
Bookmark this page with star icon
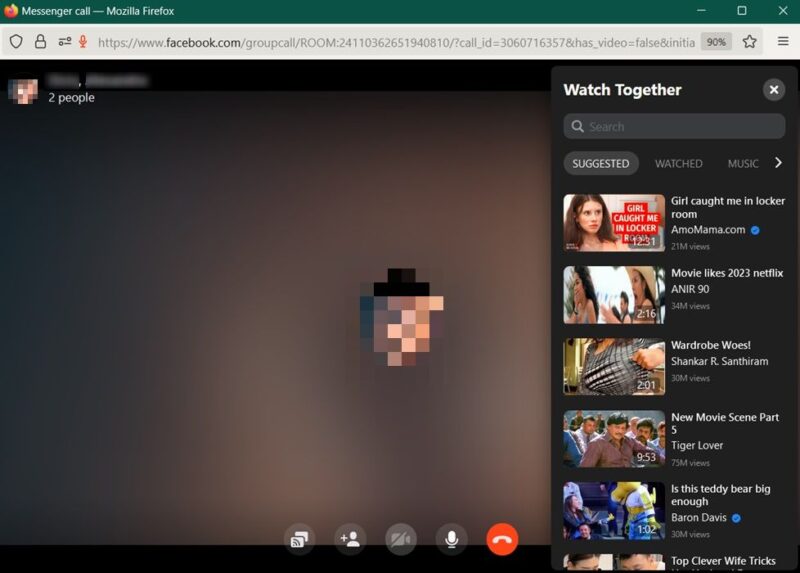point(749,41)
